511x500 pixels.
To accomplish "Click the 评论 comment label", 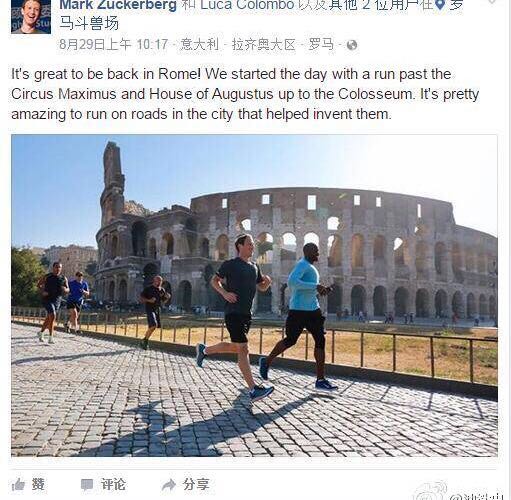I will coord(113,485).
